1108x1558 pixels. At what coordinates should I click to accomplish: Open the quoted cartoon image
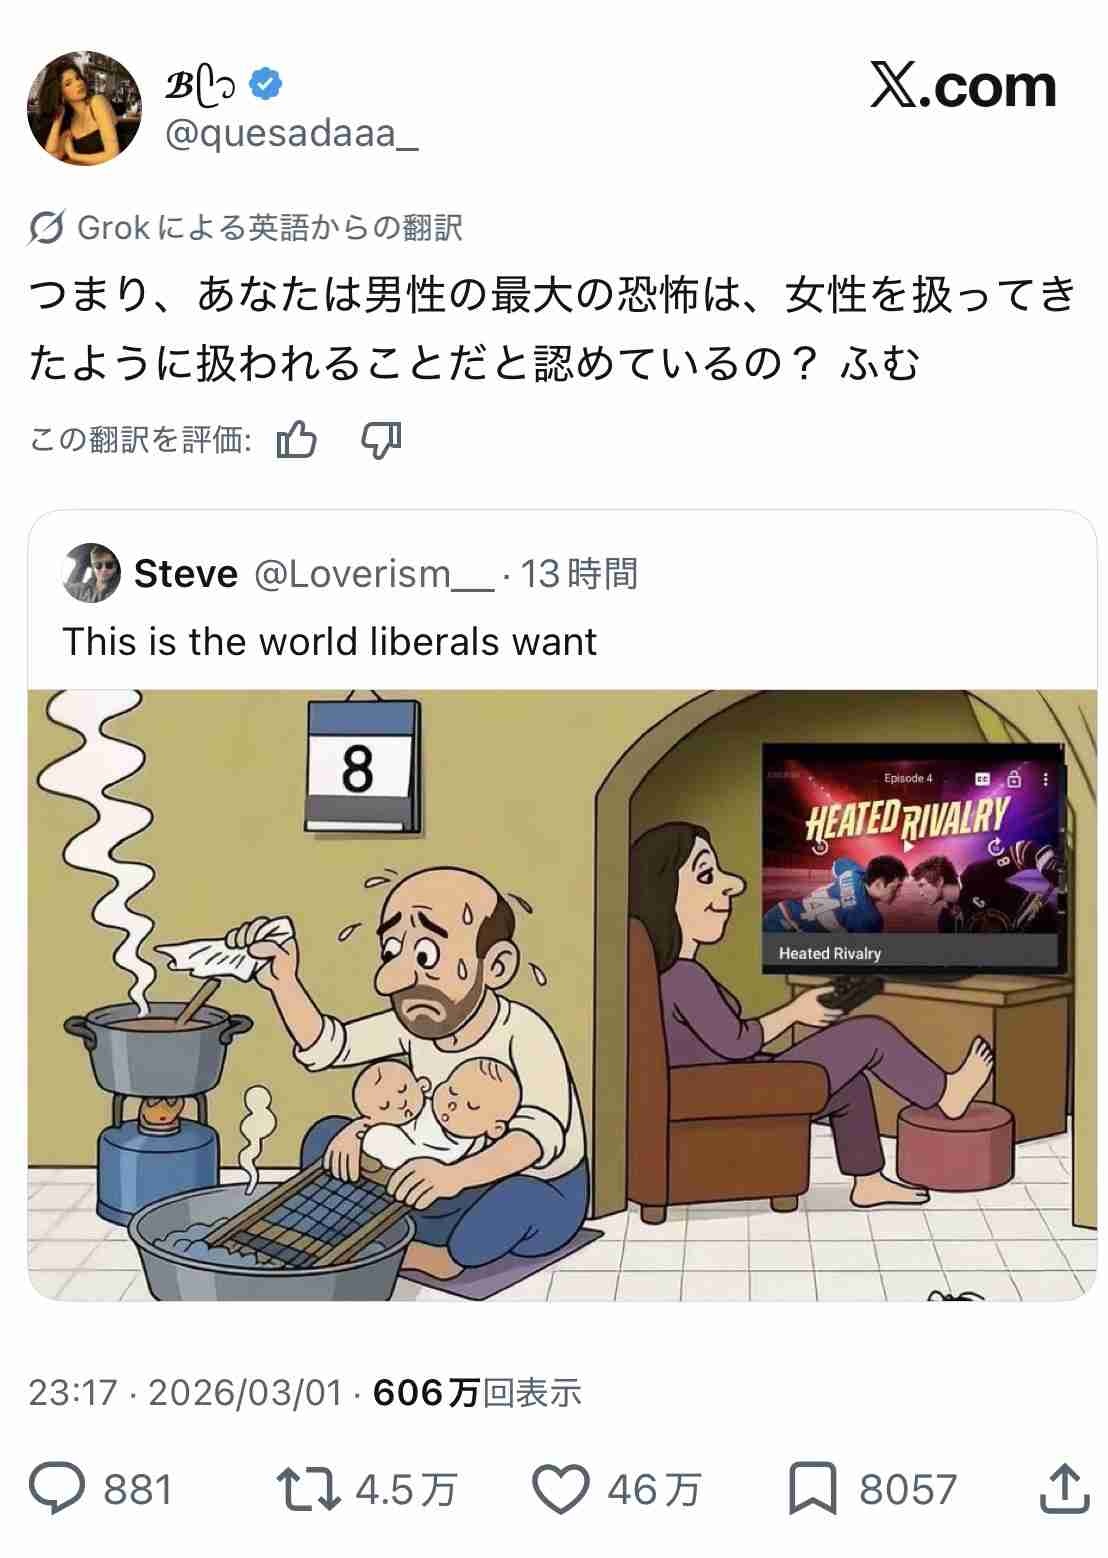[x=562, y=995]
